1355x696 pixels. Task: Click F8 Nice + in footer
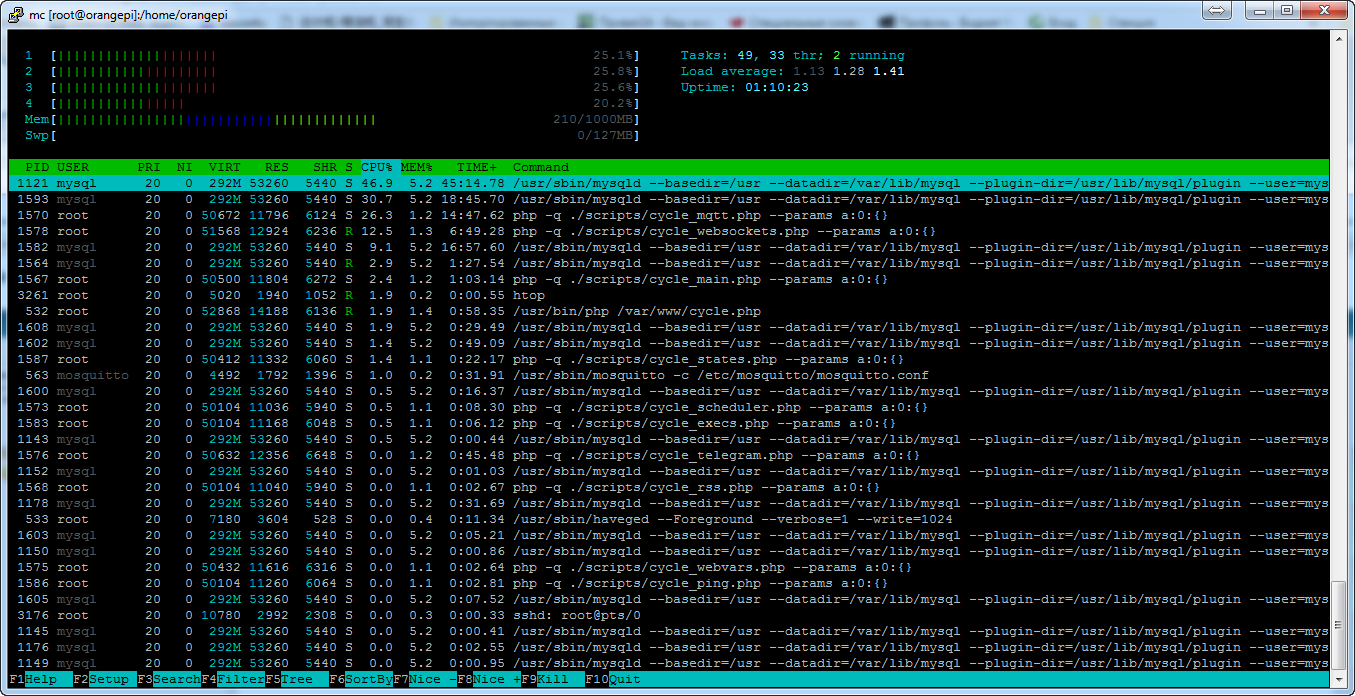tap(489, 679)
